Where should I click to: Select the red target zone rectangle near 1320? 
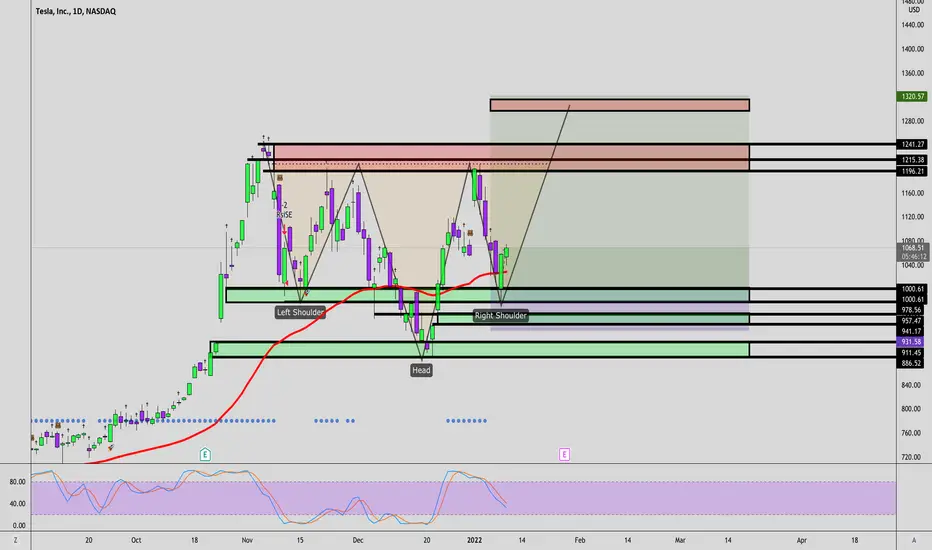(x=619, y=105)
